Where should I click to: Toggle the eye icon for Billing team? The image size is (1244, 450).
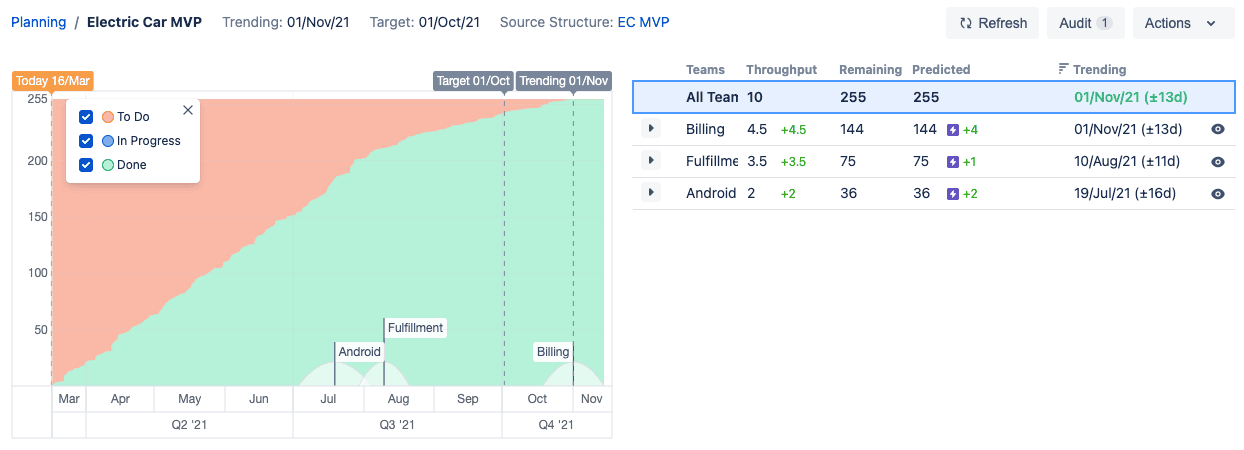pyautogui.click(x=1217, y=130)
